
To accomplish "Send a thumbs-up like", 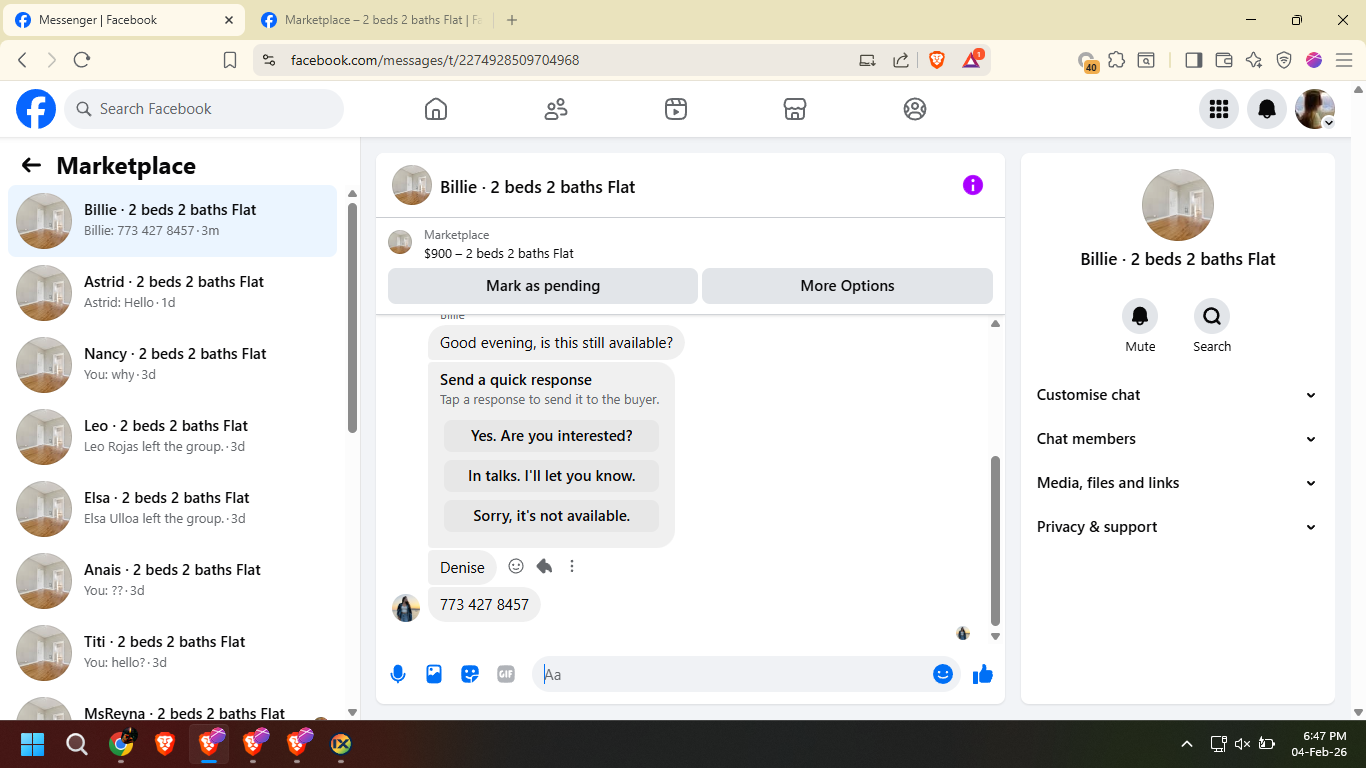I will [x=983, y=674].
